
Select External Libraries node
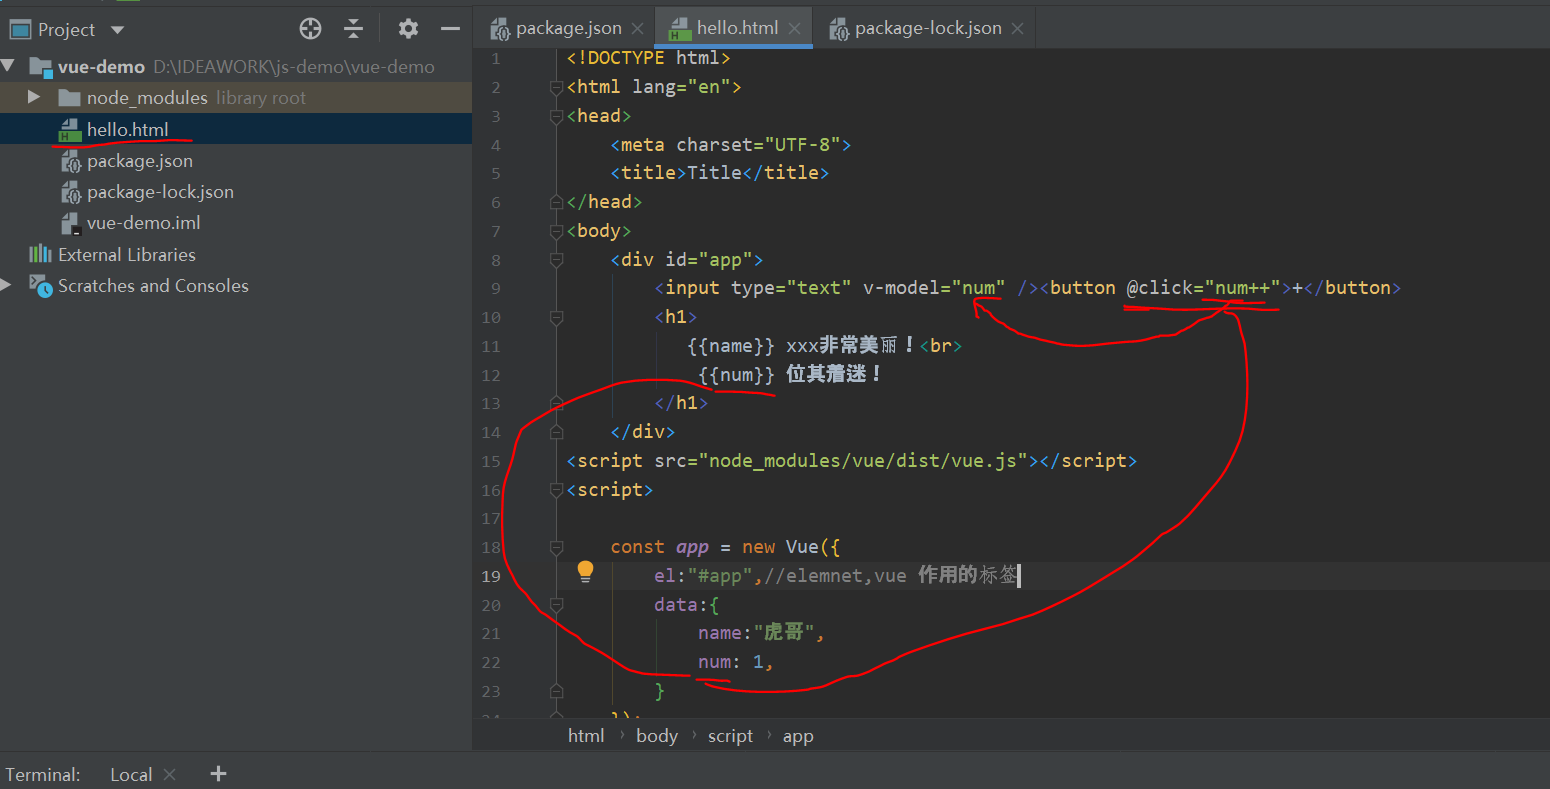click(x=127, y=254)
